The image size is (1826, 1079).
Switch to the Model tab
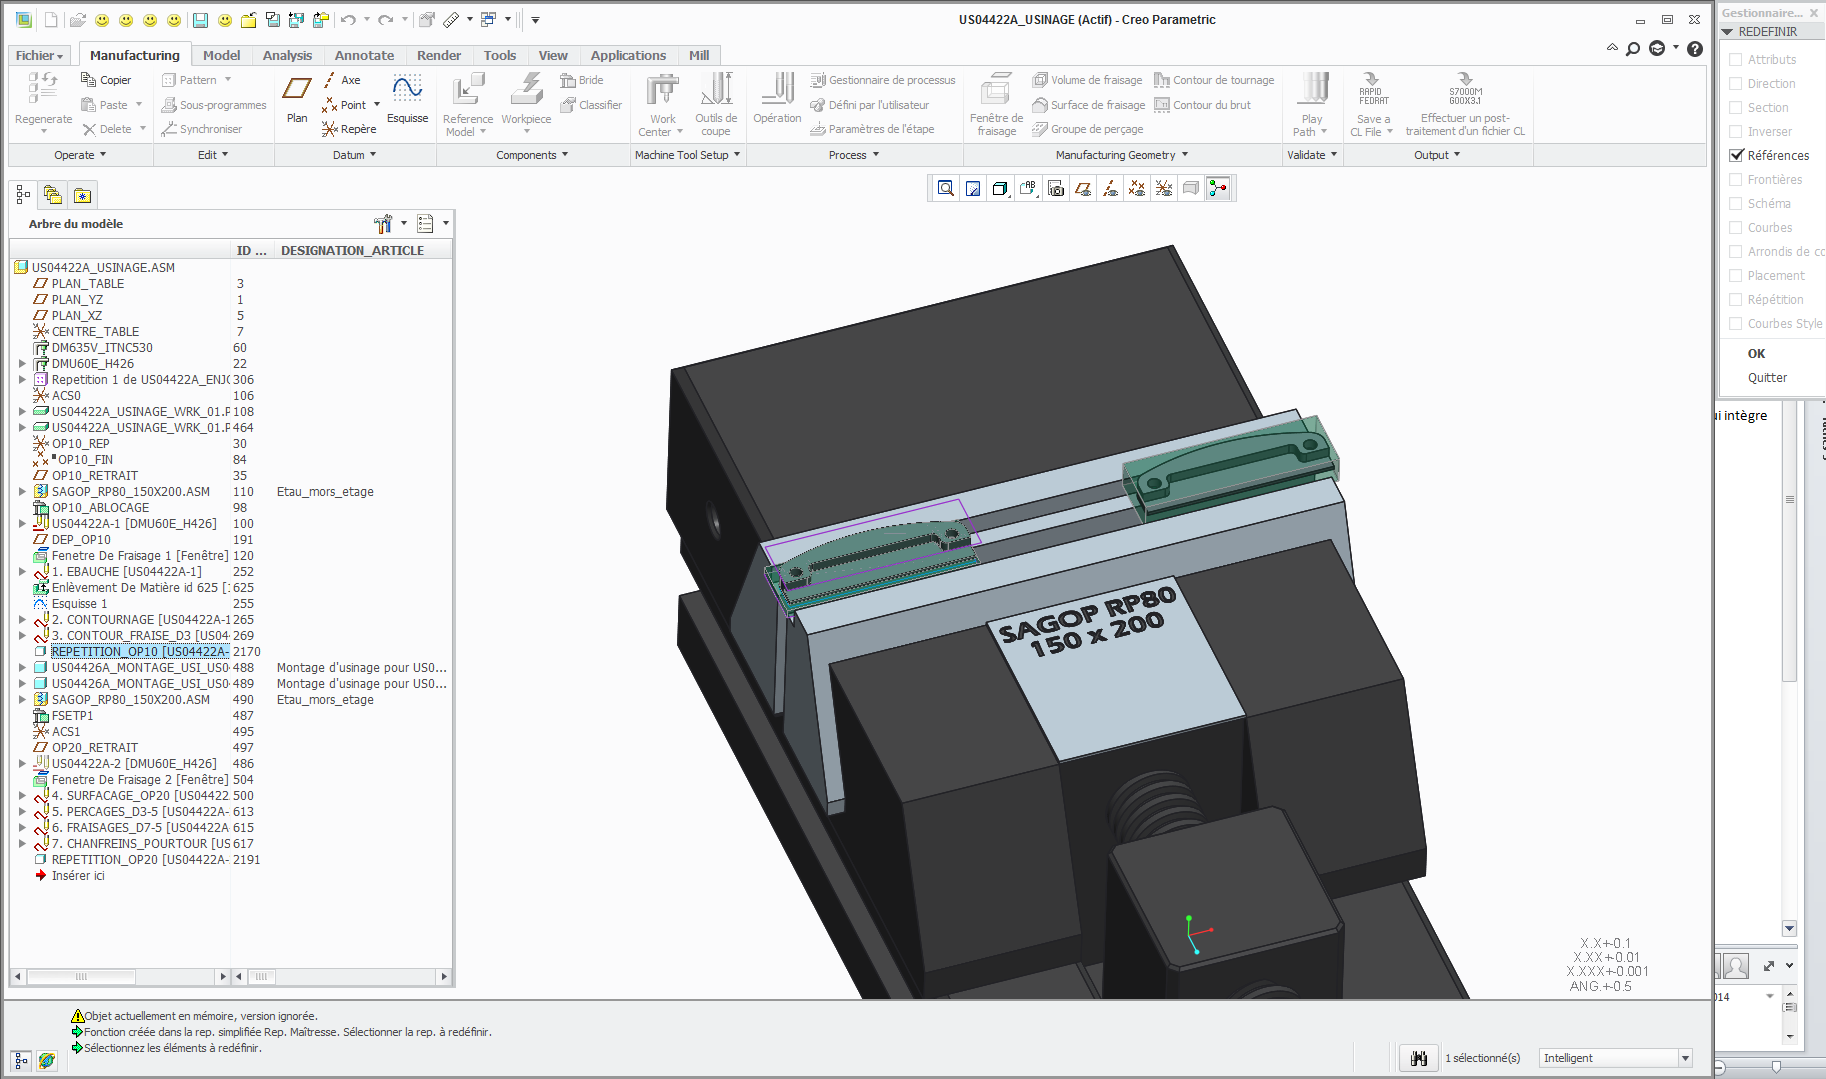click(x=221, y=56)
